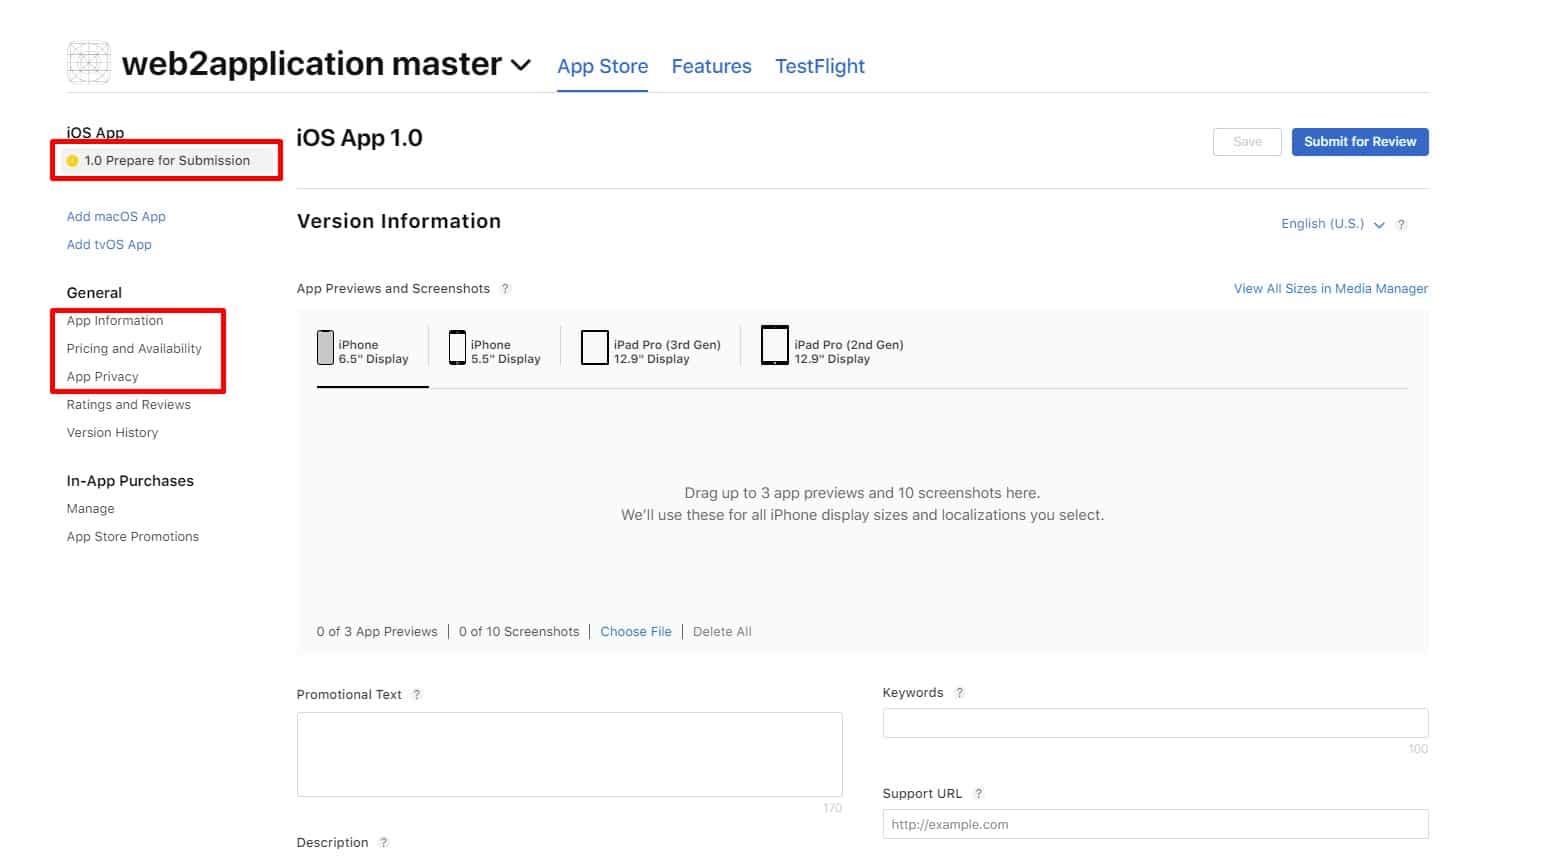Click into the Keywords input field
Image resolution: width=1562 pixels, height=860 pixels.
1154,723
